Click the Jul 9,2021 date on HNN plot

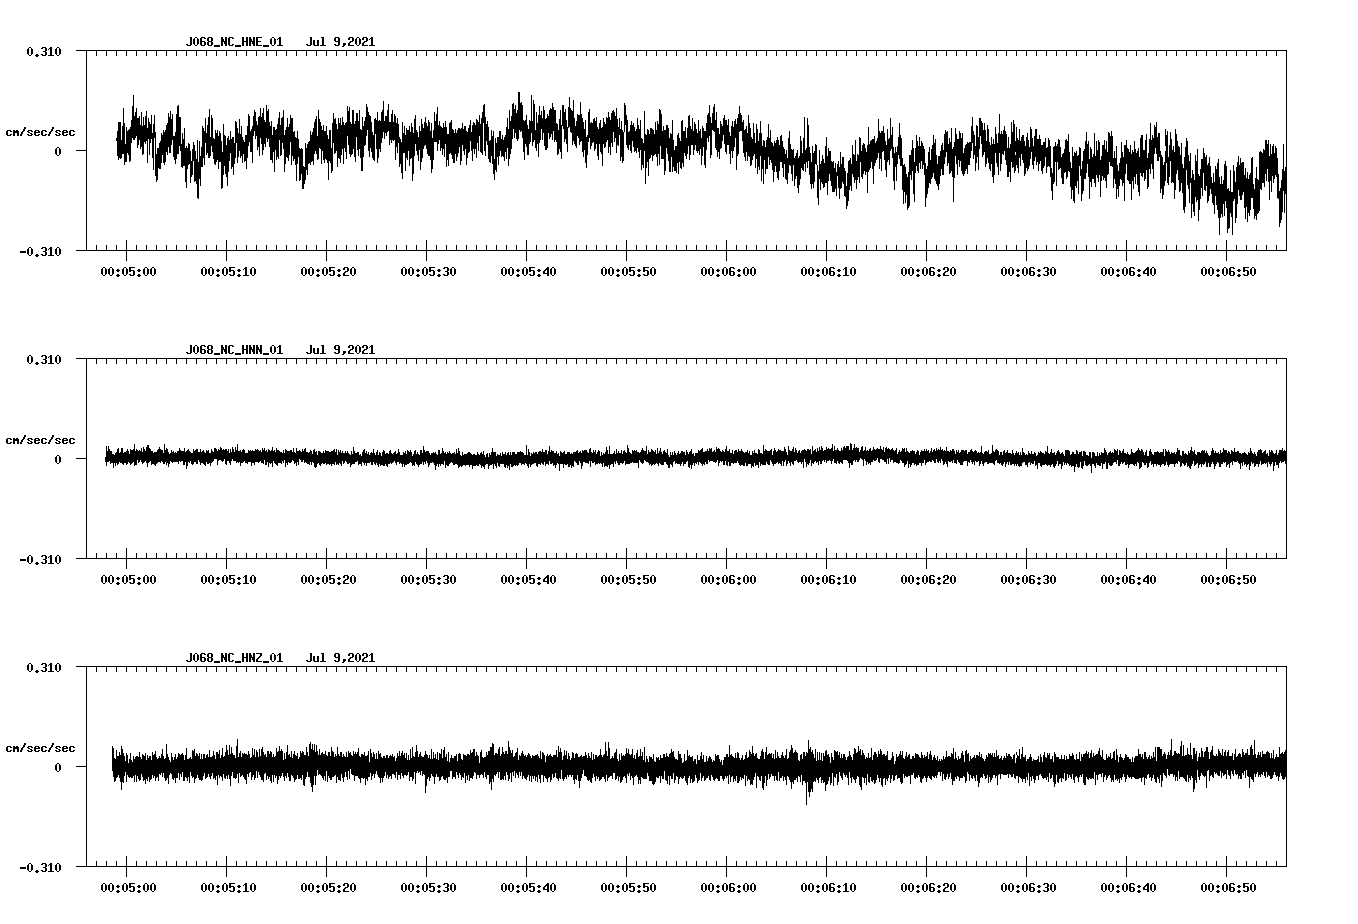[340, 350]
